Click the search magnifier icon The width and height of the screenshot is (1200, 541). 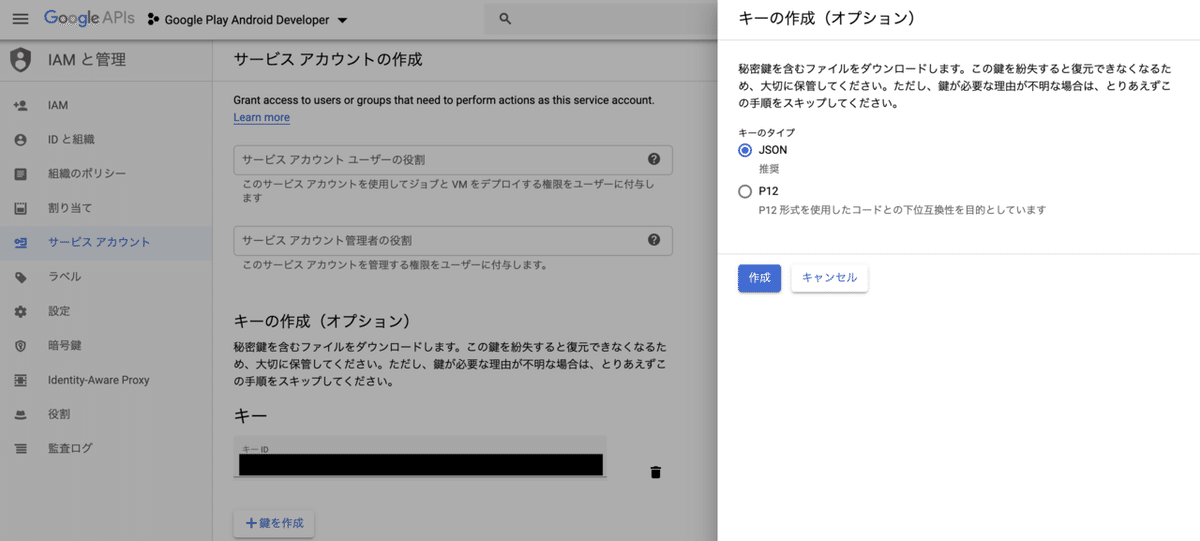(505, 19)
